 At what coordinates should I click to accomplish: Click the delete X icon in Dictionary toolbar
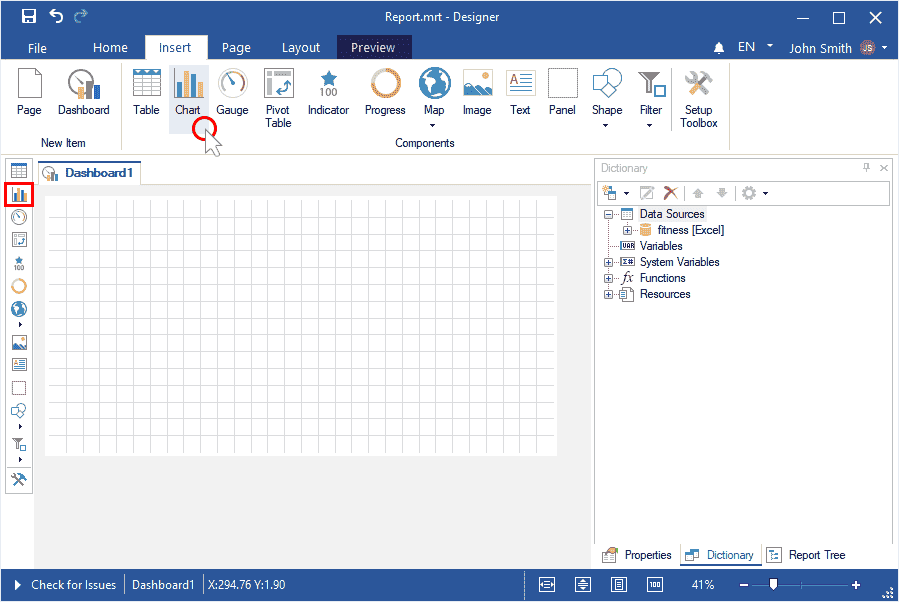[x=670, y=193]
